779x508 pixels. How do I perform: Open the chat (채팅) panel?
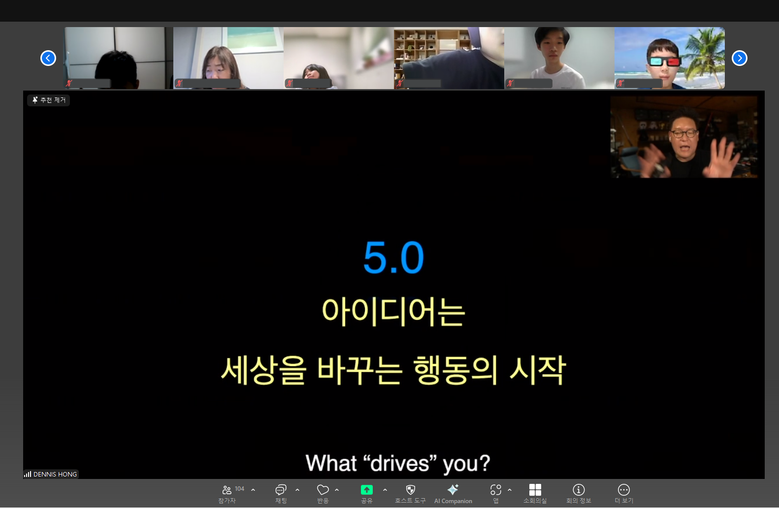point(281,490)
